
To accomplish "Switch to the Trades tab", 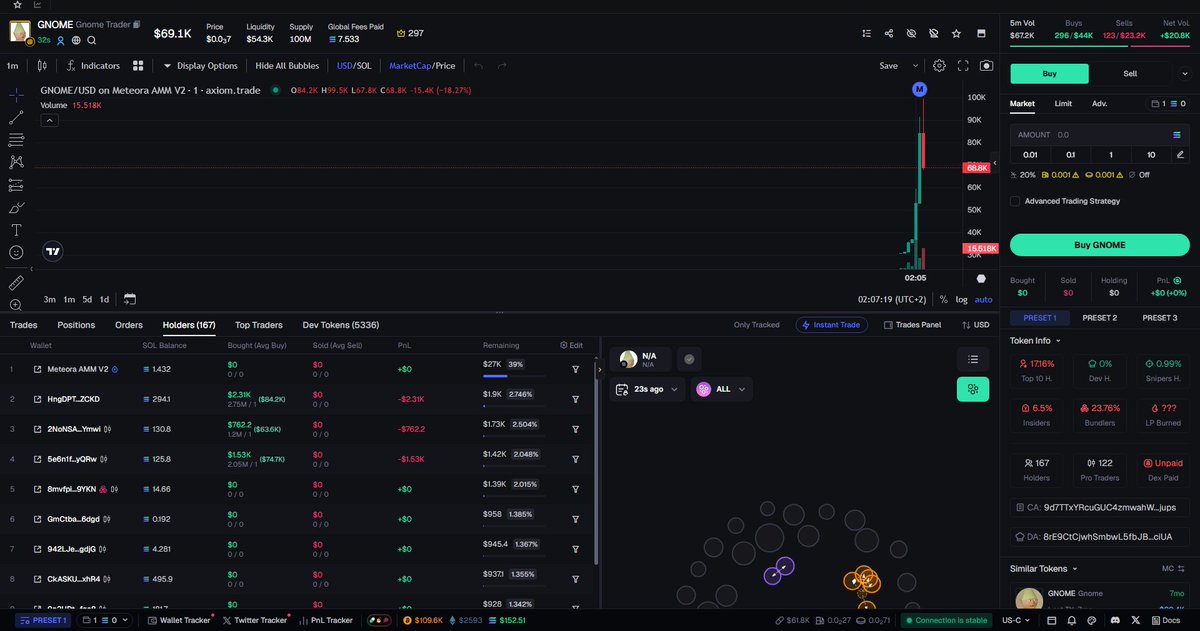I will pos(23,325).
